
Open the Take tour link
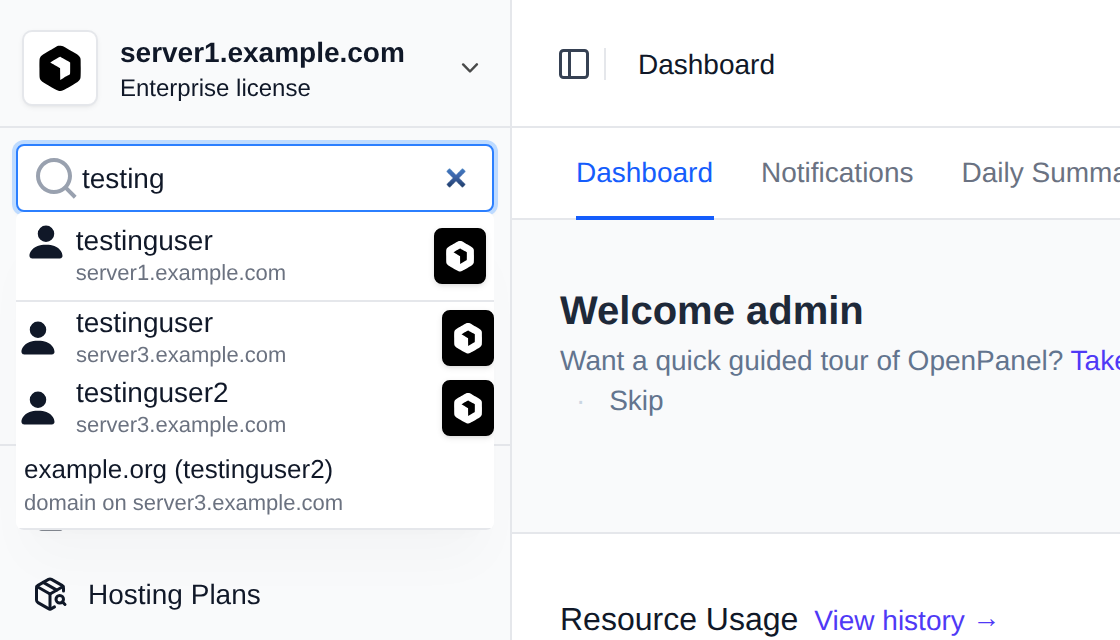pos(1095,361)
